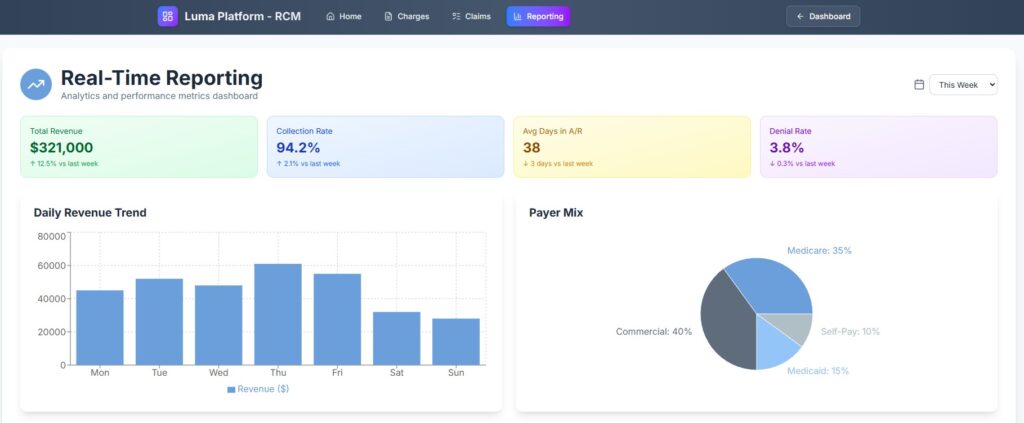The width and height of the screenshot is (1024, 423).
Task: Click the Home house icon
Action: [x=331, y=17]
